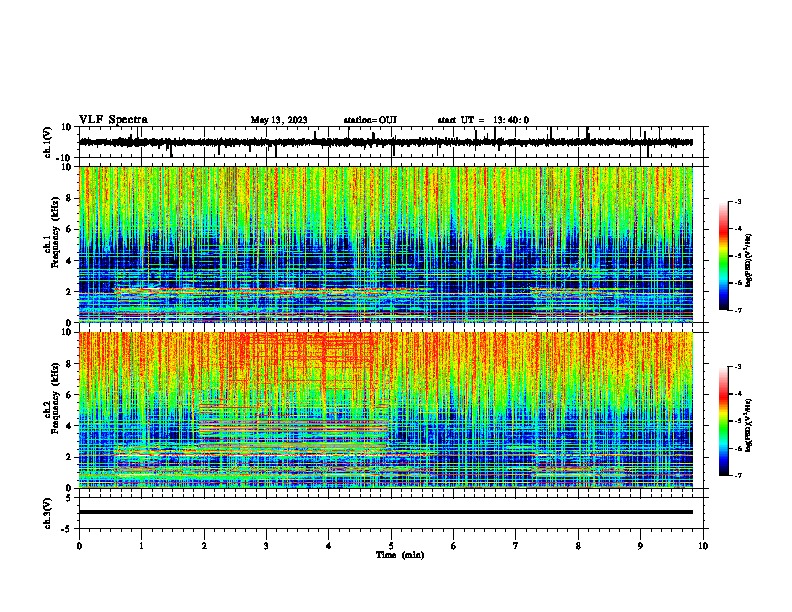Click the "station=OUI" header label
Viewport: 792px width, 612px height.
click(370, 120)
